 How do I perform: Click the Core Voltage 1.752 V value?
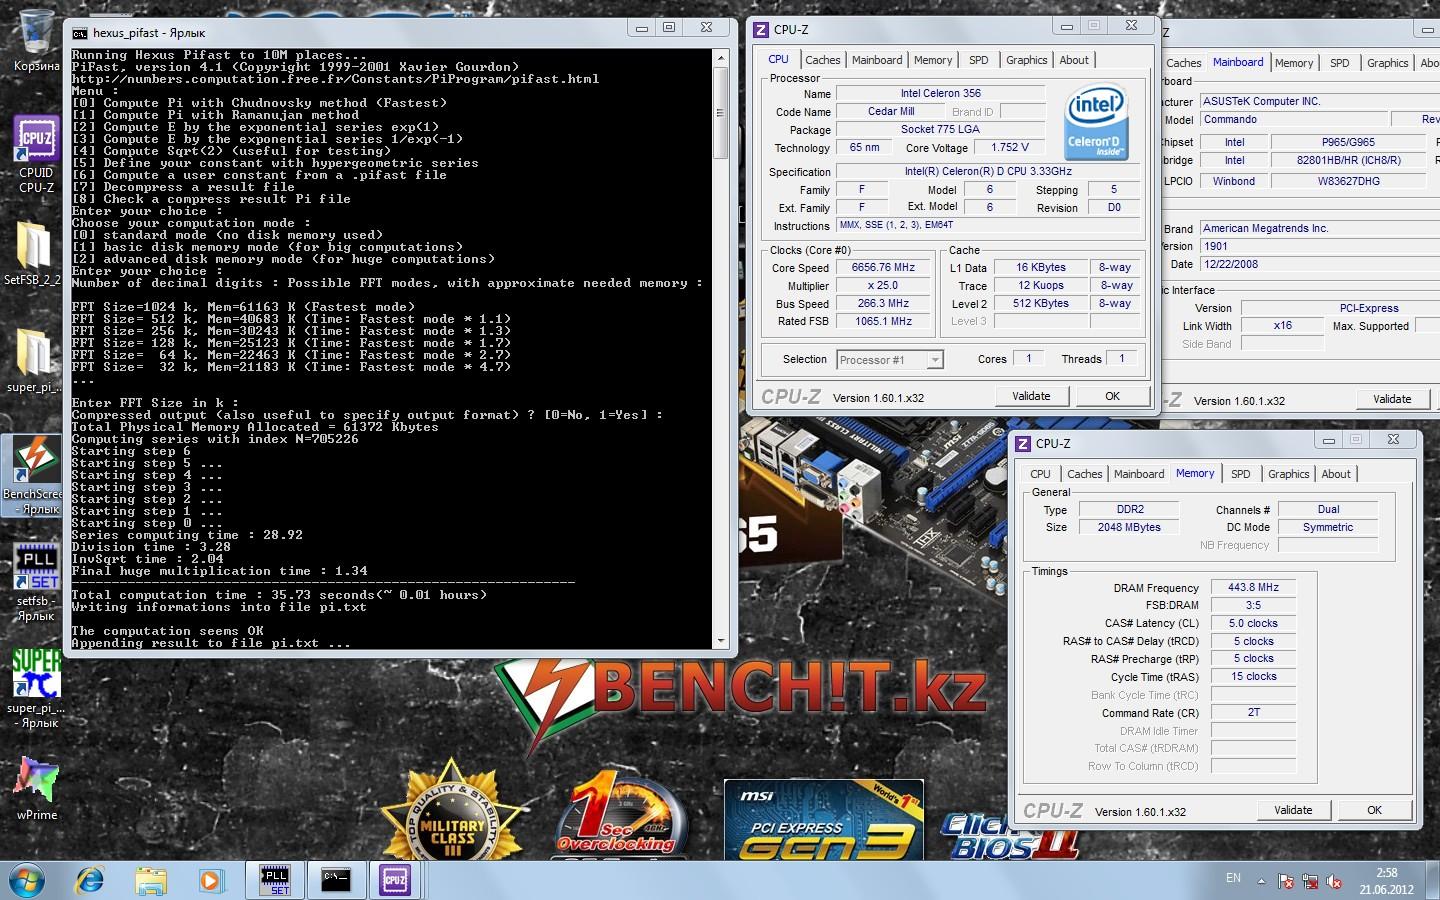click(x=1011, y=148)
